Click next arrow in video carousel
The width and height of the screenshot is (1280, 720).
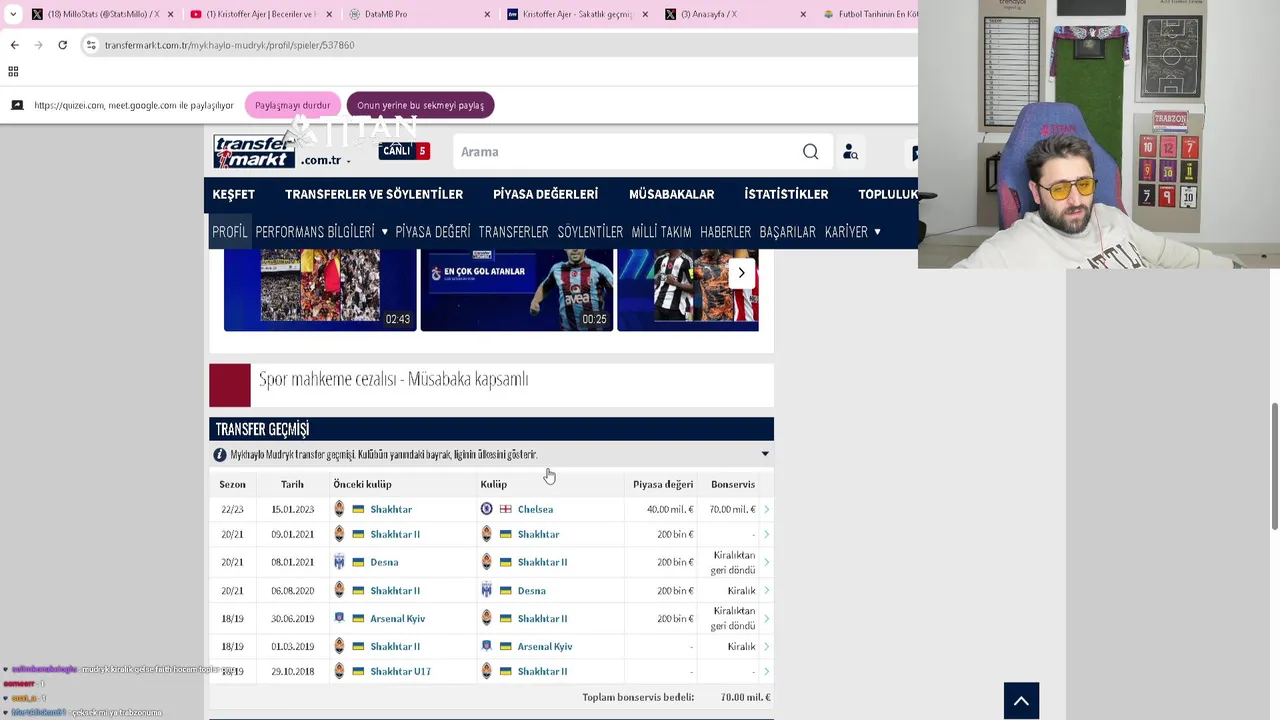(x=741, y=273)
